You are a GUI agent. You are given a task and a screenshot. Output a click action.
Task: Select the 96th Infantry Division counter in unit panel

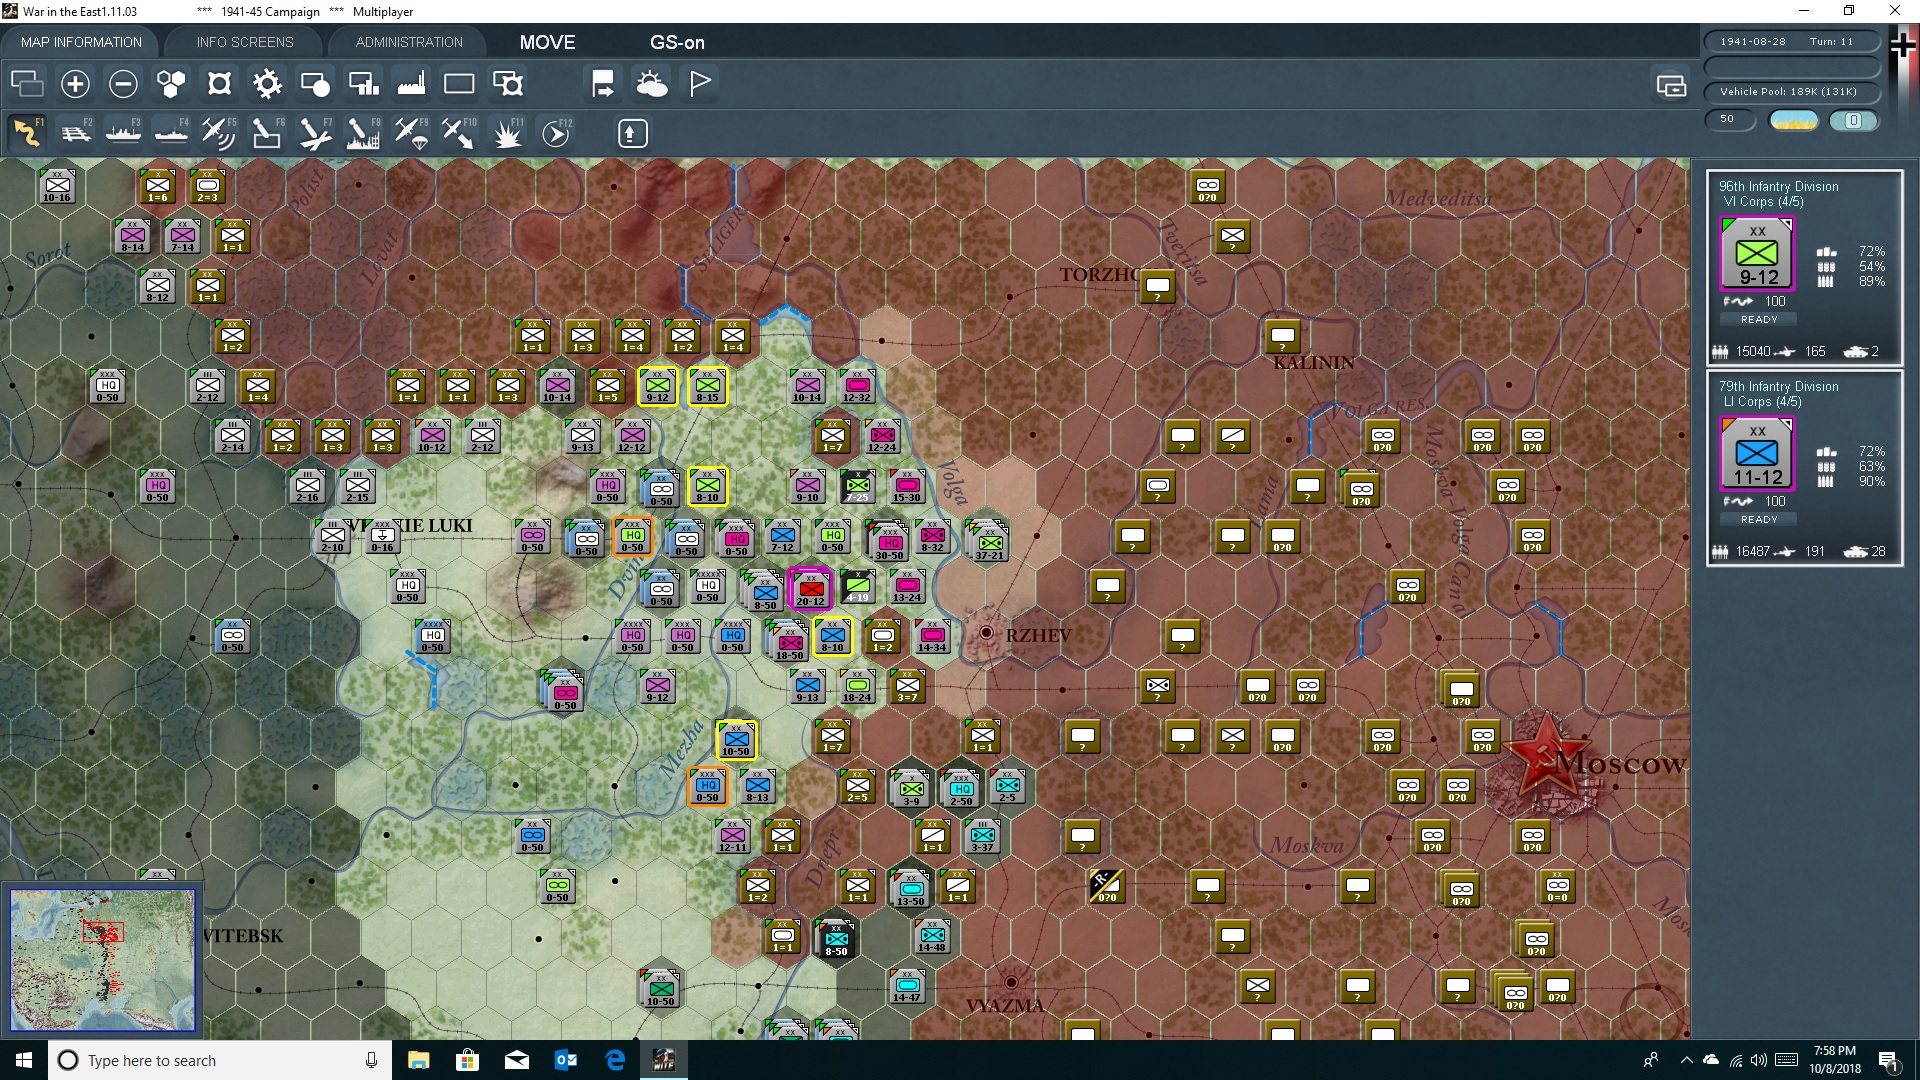[x=1757, y=254]
